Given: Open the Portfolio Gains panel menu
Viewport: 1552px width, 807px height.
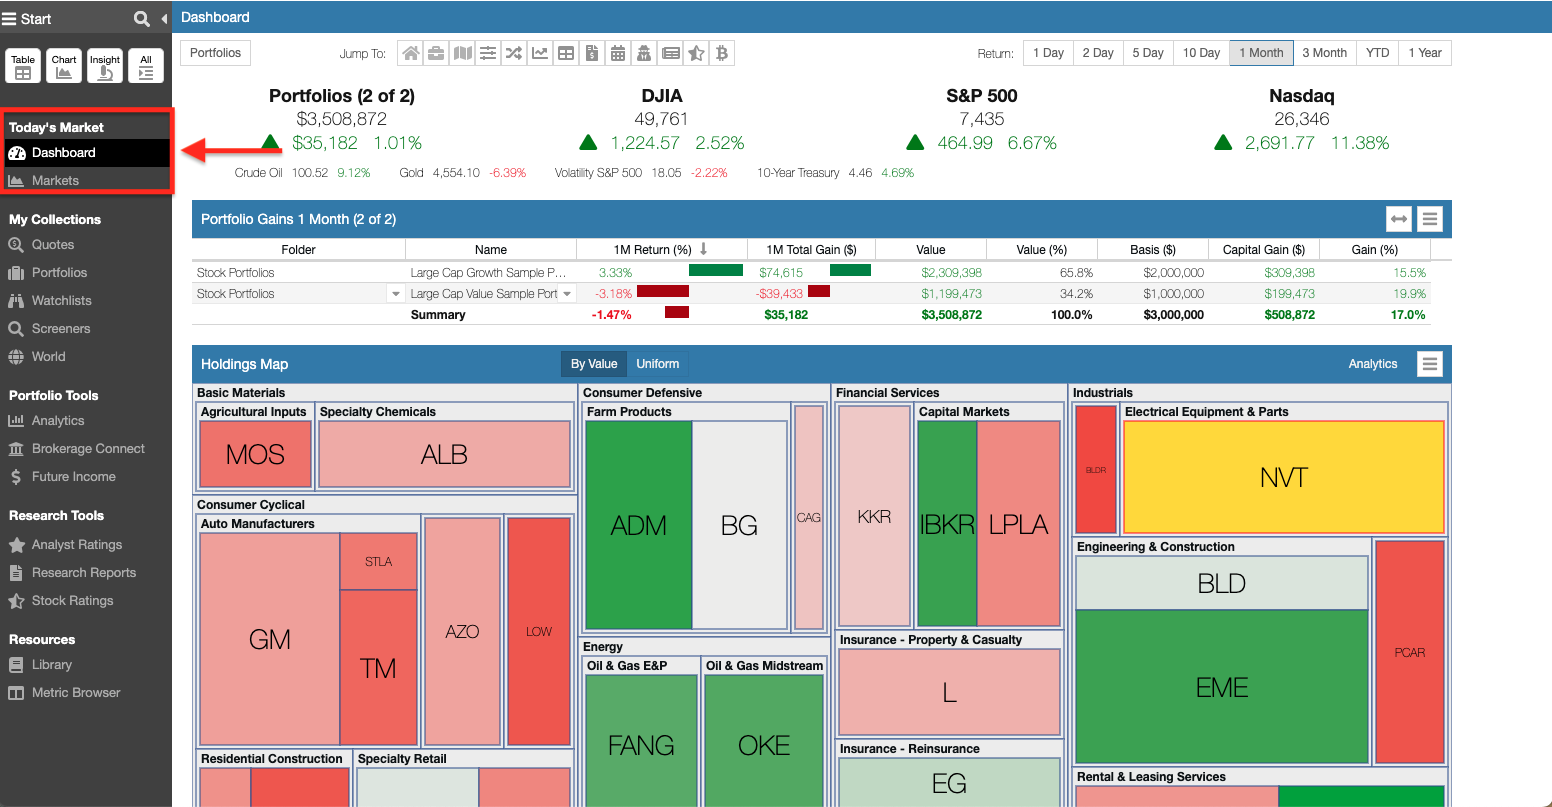Looking at the screenshot, I should (x=1430, y=219).
